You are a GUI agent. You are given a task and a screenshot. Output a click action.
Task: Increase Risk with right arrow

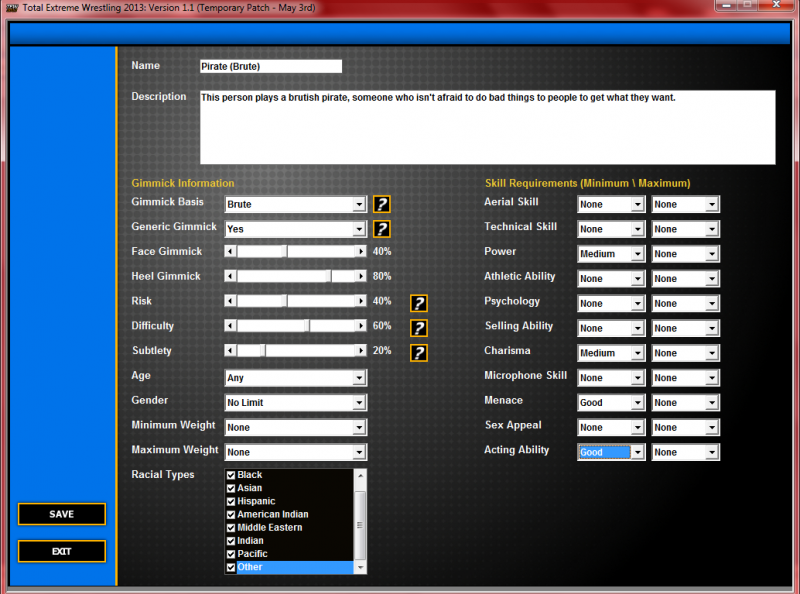(361, 301)
